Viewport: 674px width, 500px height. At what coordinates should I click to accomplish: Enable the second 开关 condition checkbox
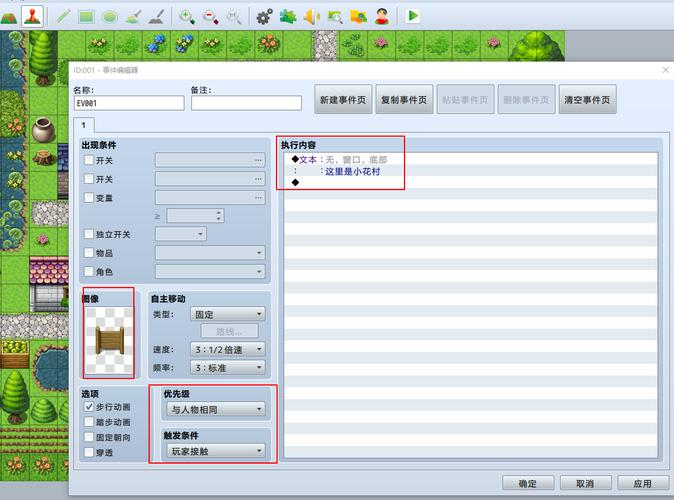[89, 178]
